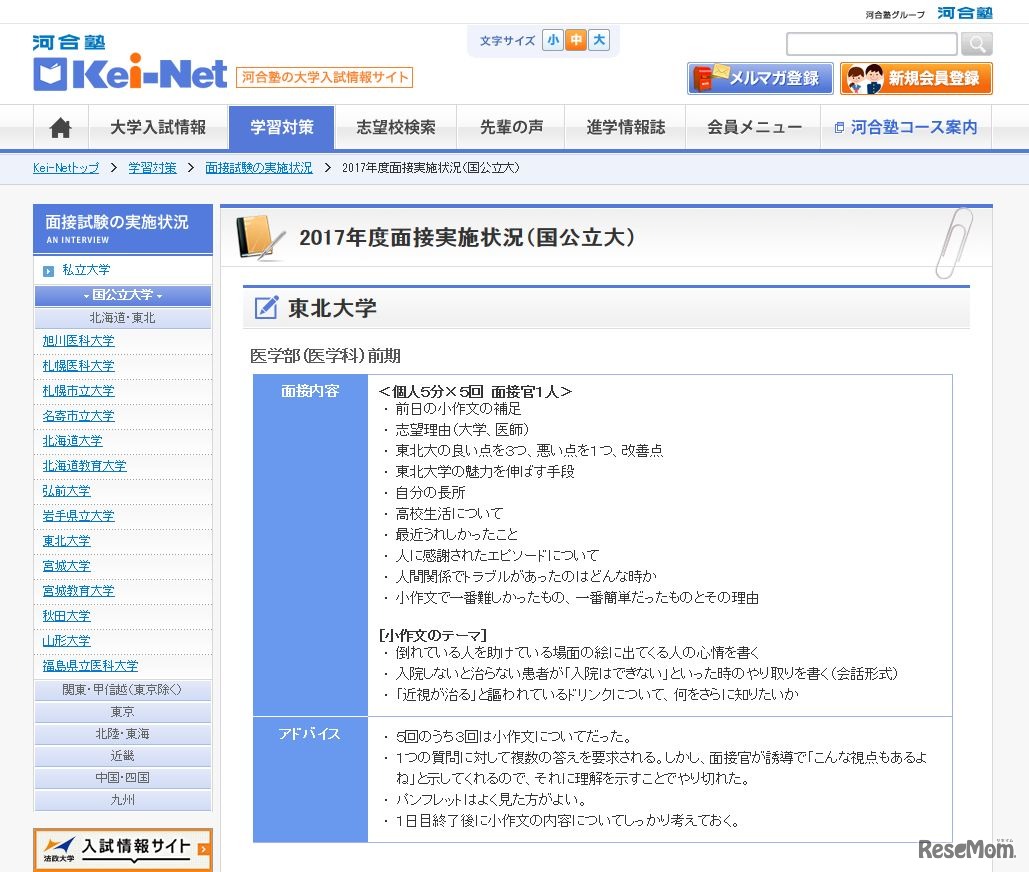
Task: Click the Kei-Net logo
Action: (x=130, y=71)
